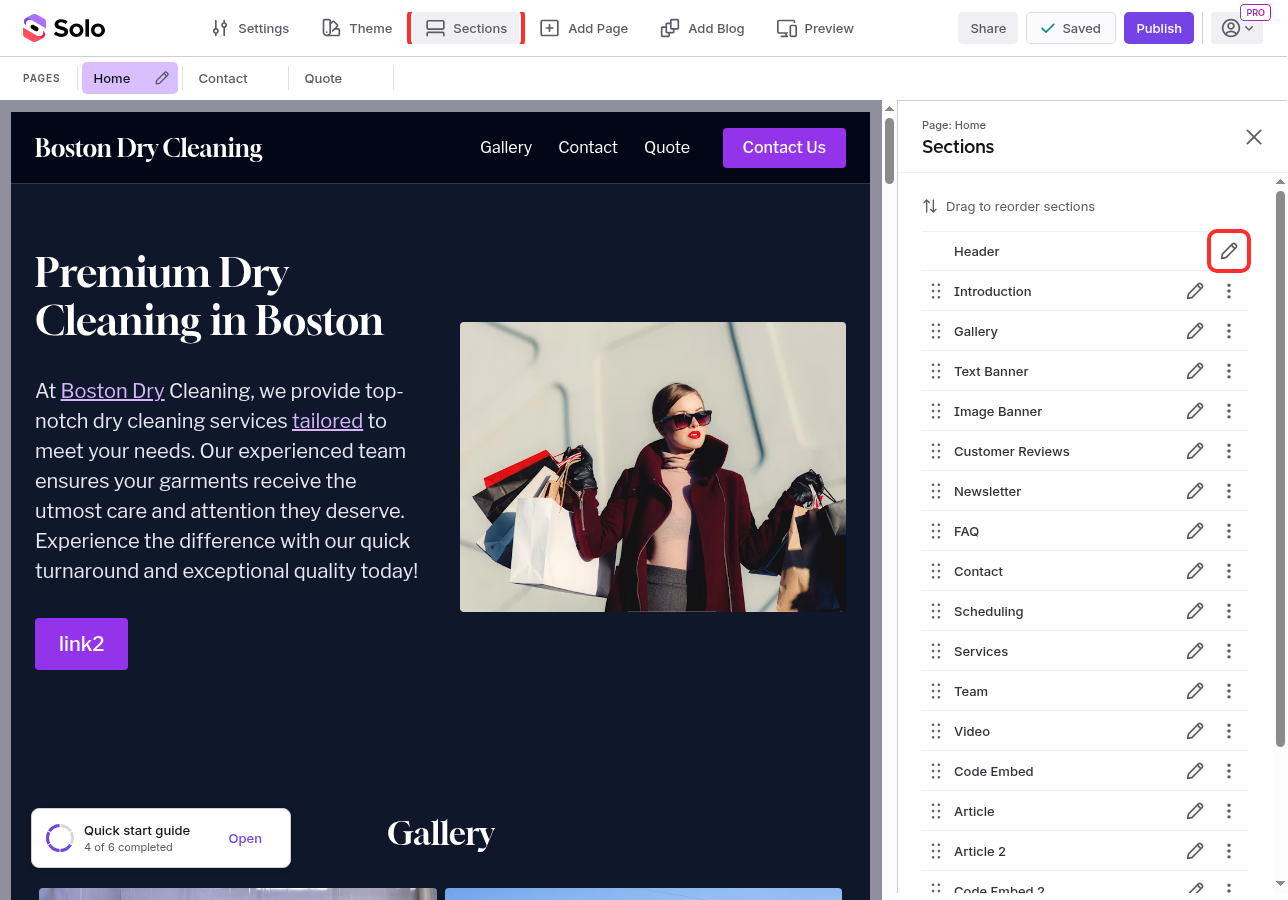Image resolution: width=1288 pixels, height=900 pixels.
Task: Click Quote in the site navigation
Action: (667, 147)
